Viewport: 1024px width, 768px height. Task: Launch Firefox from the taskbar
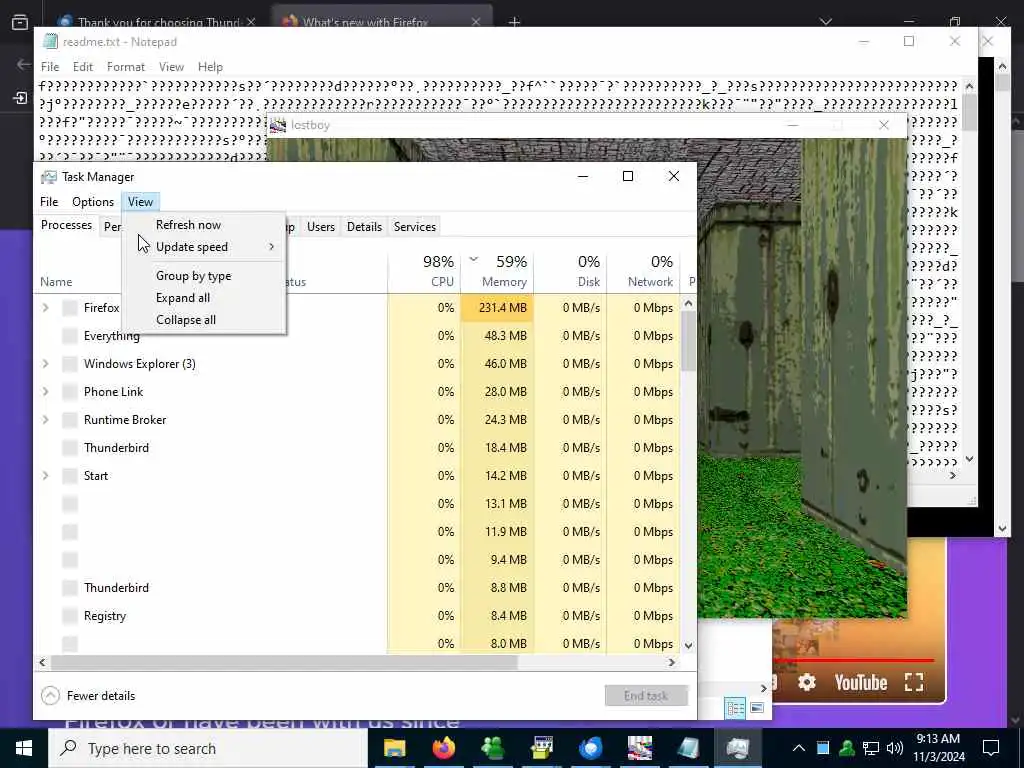click(x=443, y=748)
